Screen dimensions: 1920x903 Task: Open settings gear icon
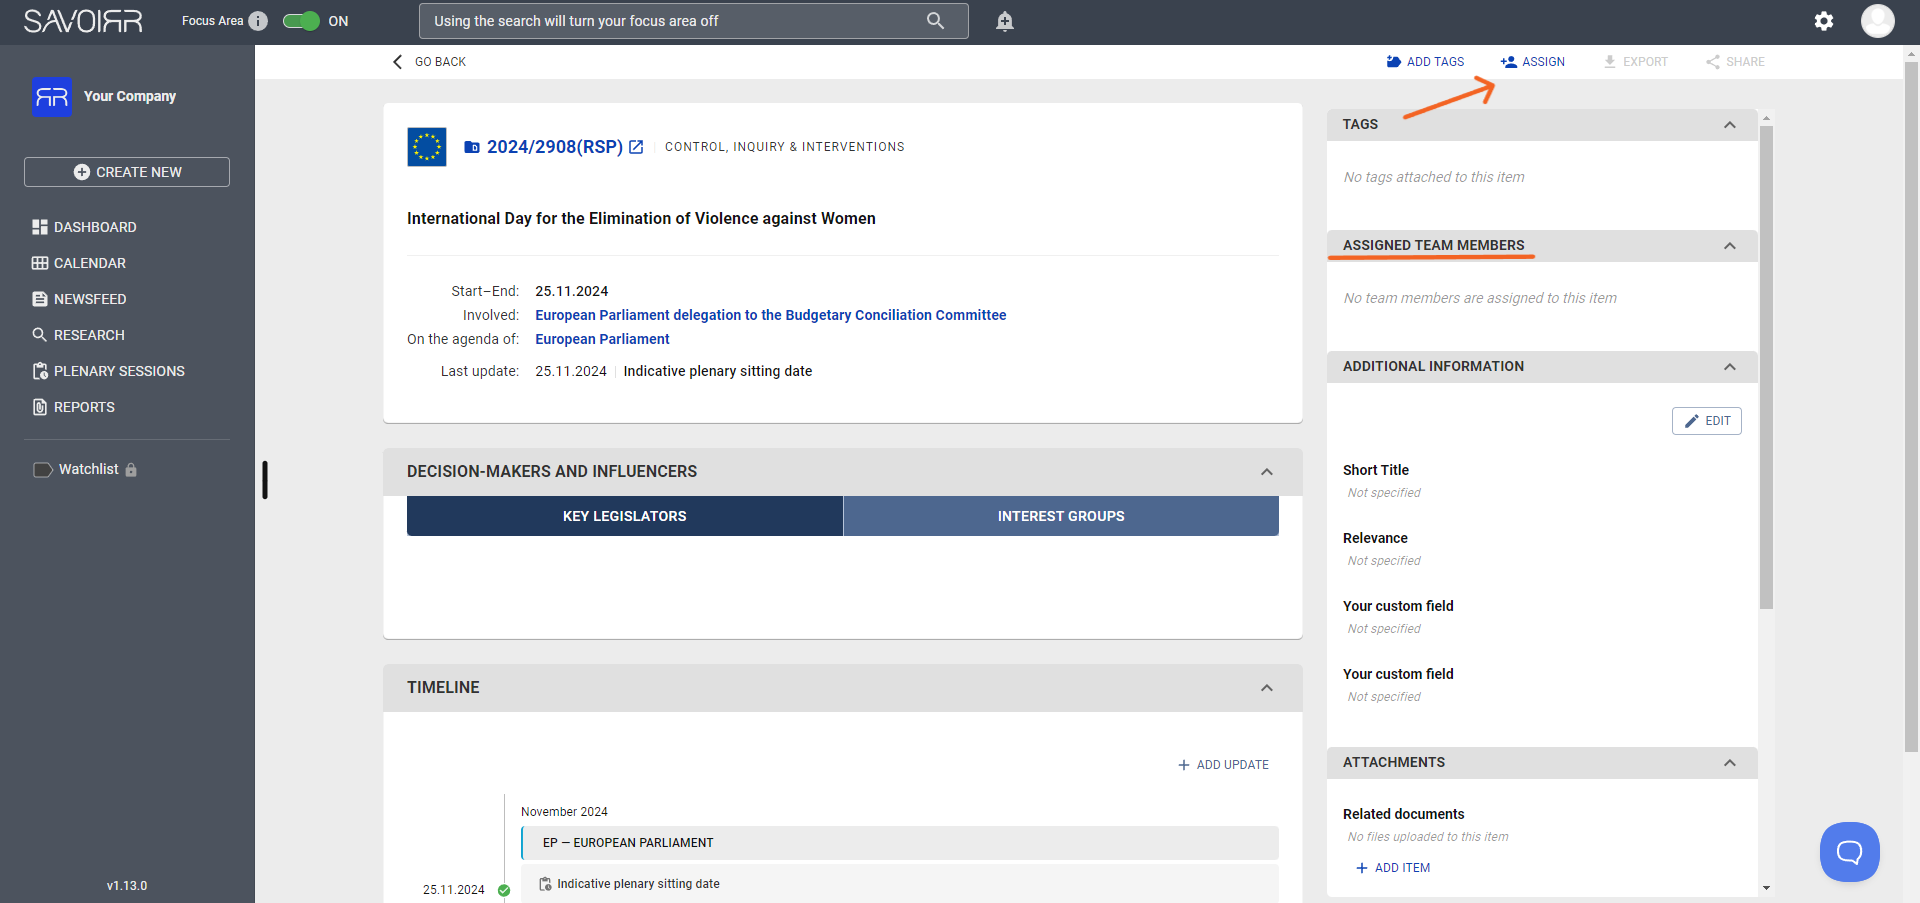coord(1824,21)
